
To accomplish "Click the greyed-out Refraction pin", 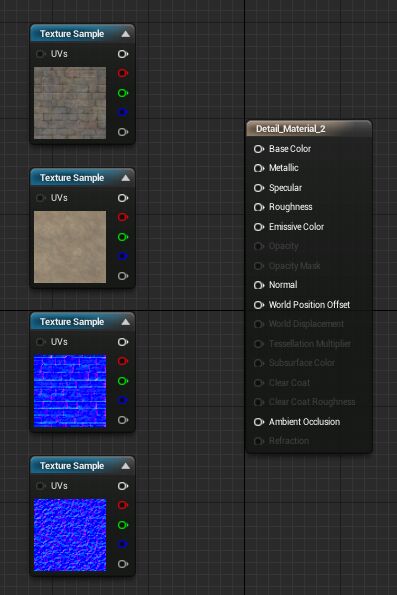I will coord(259,441).
